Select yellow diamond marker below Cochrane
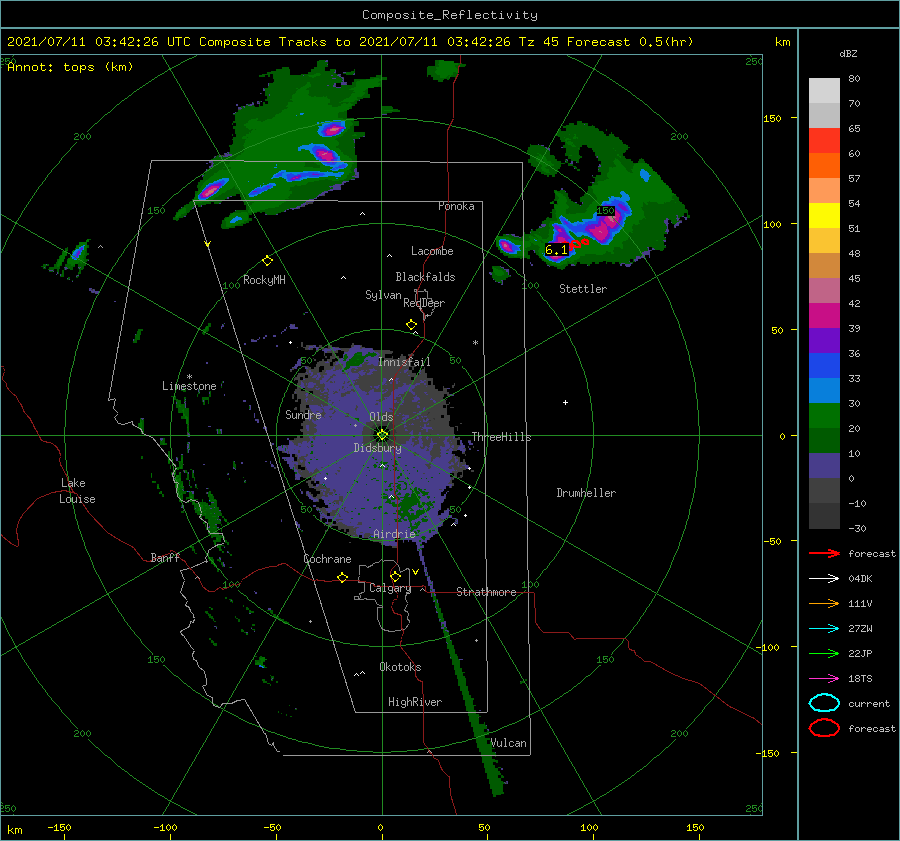Viewport: 900px width, 841px height. pos(342,578)
